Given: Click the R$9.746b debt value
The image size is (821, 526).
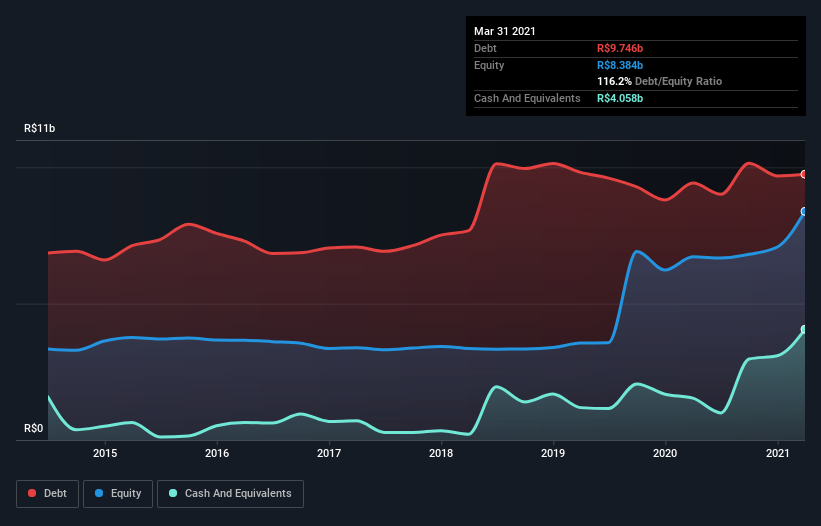Looking at the screenshot, I should pyautogui.click(x=620, y=48).
